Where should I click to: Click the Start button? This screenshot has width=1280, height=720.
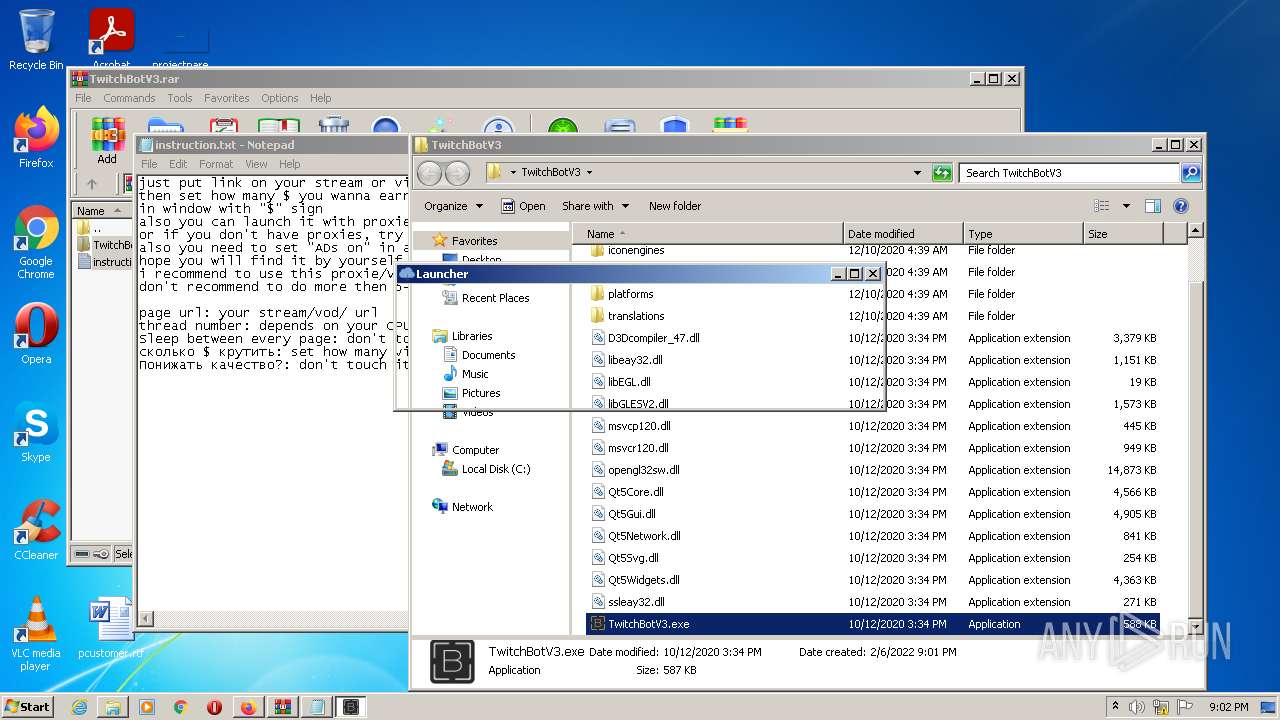click(x=28, y=707)
